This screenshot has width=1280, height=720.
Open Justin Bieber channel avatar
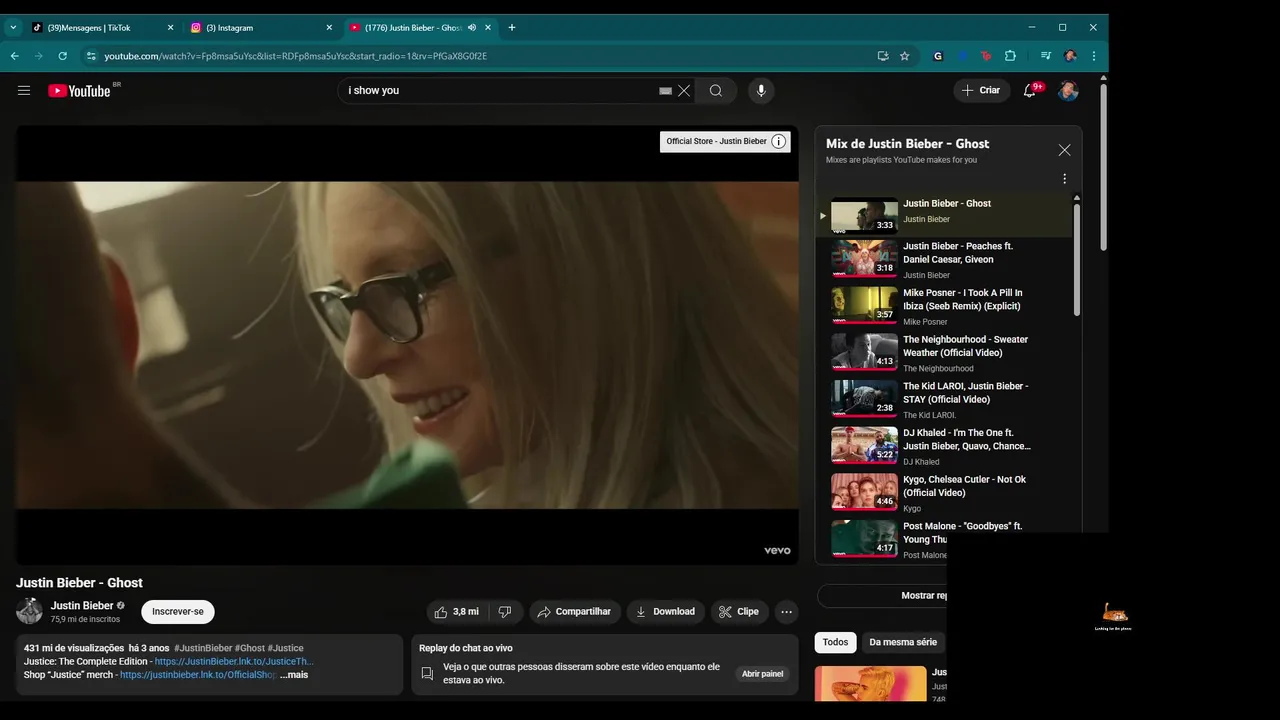coord(29,611)
